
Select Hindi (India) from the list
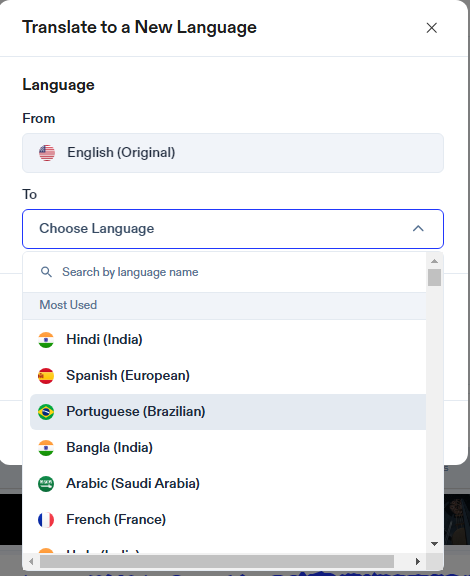point(228,339)
